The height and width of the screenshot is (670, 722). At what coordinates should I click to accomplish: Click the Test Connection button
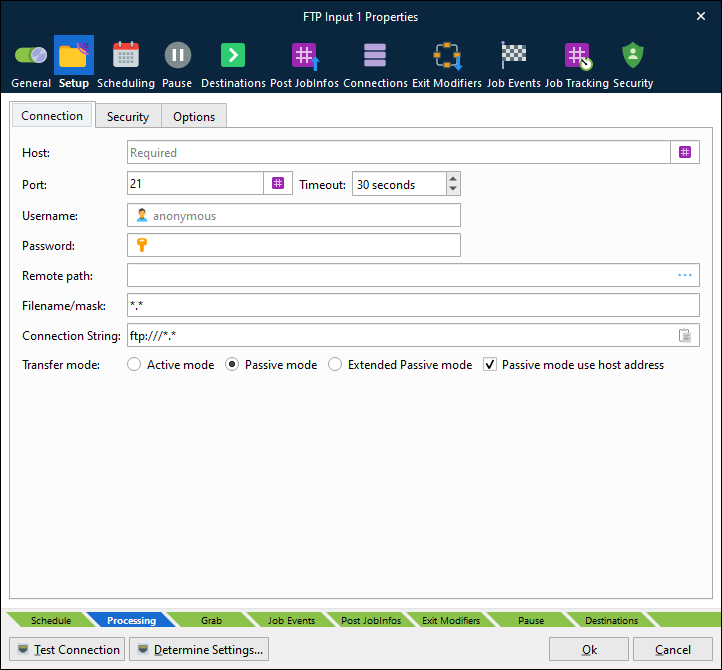67,649
